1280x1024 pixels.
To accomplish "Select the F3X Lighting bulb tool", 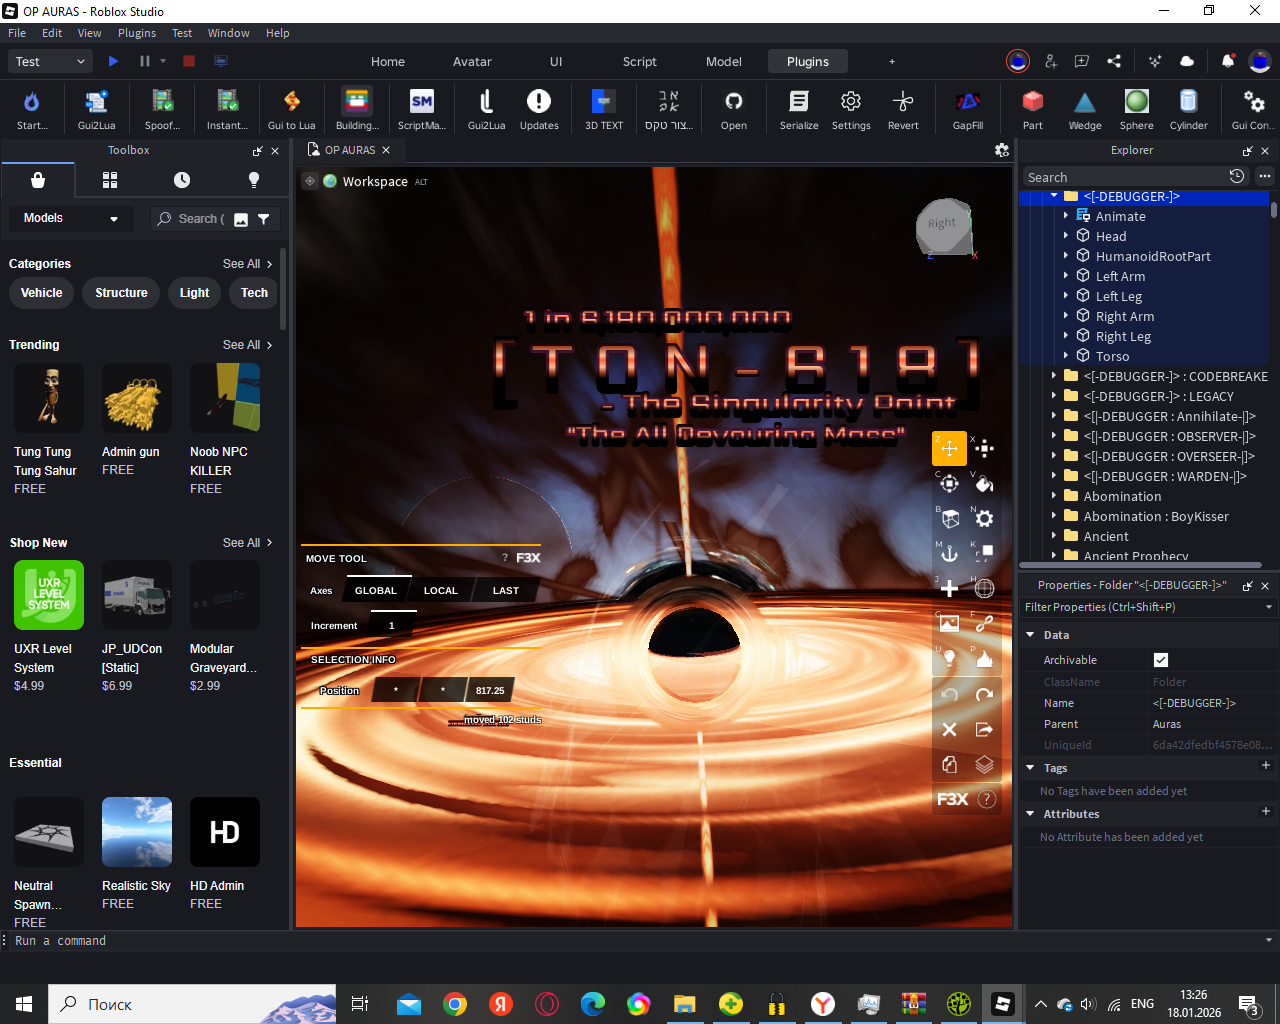I will click(949, 659).
